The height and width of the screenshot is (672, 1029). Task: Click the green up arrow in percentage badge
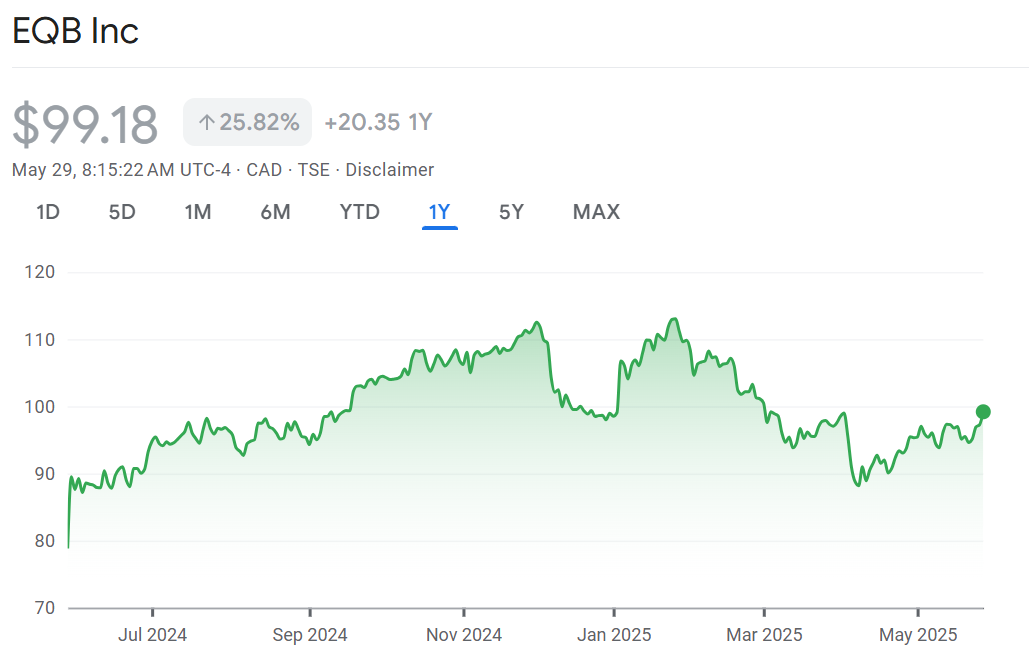(207, 123)
